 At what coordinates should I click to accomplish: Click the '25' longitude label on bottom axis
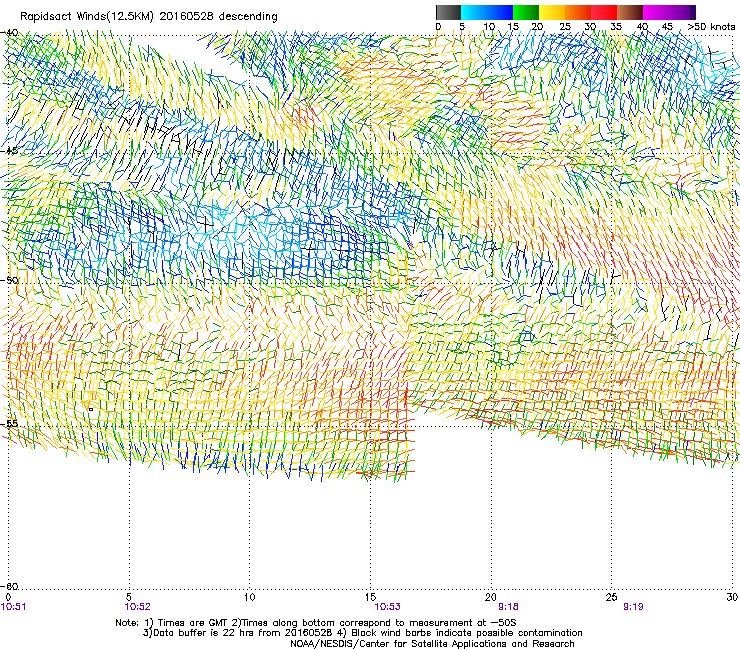(x=611, y=597)
